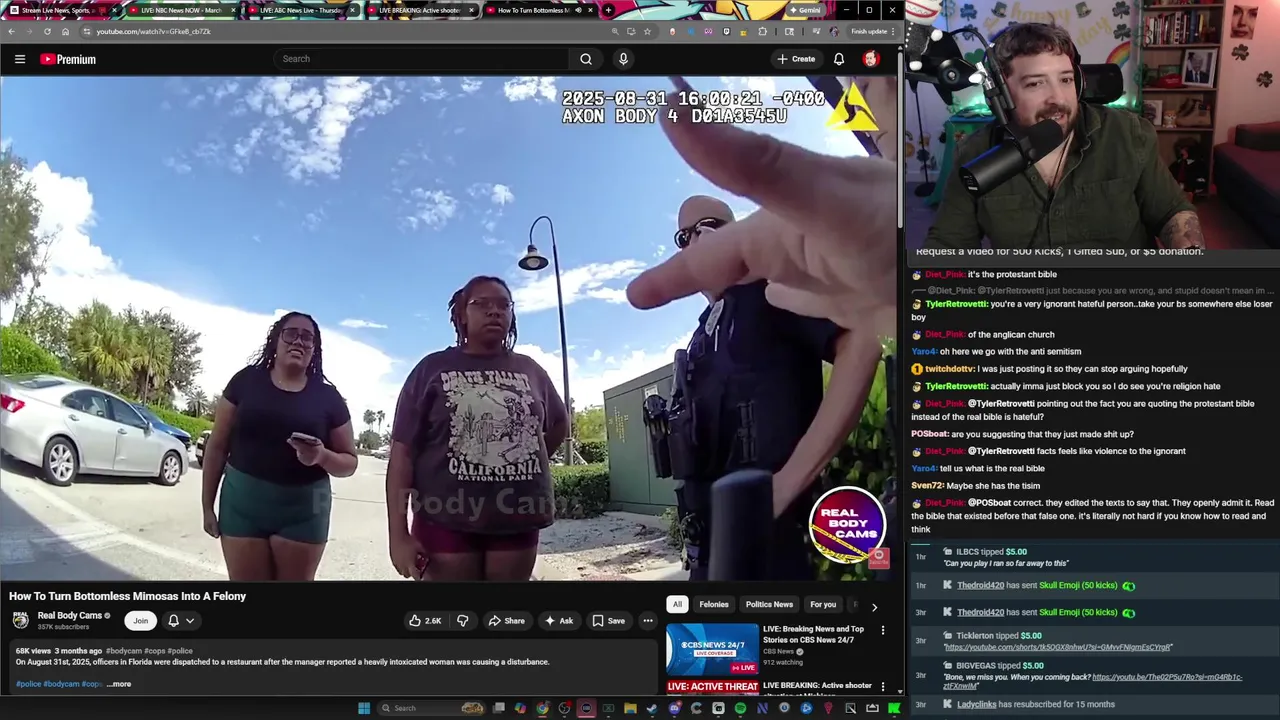Open a new browser tab
The height and width of the screenshot is (720, 1280).
(x=608, y=10)
